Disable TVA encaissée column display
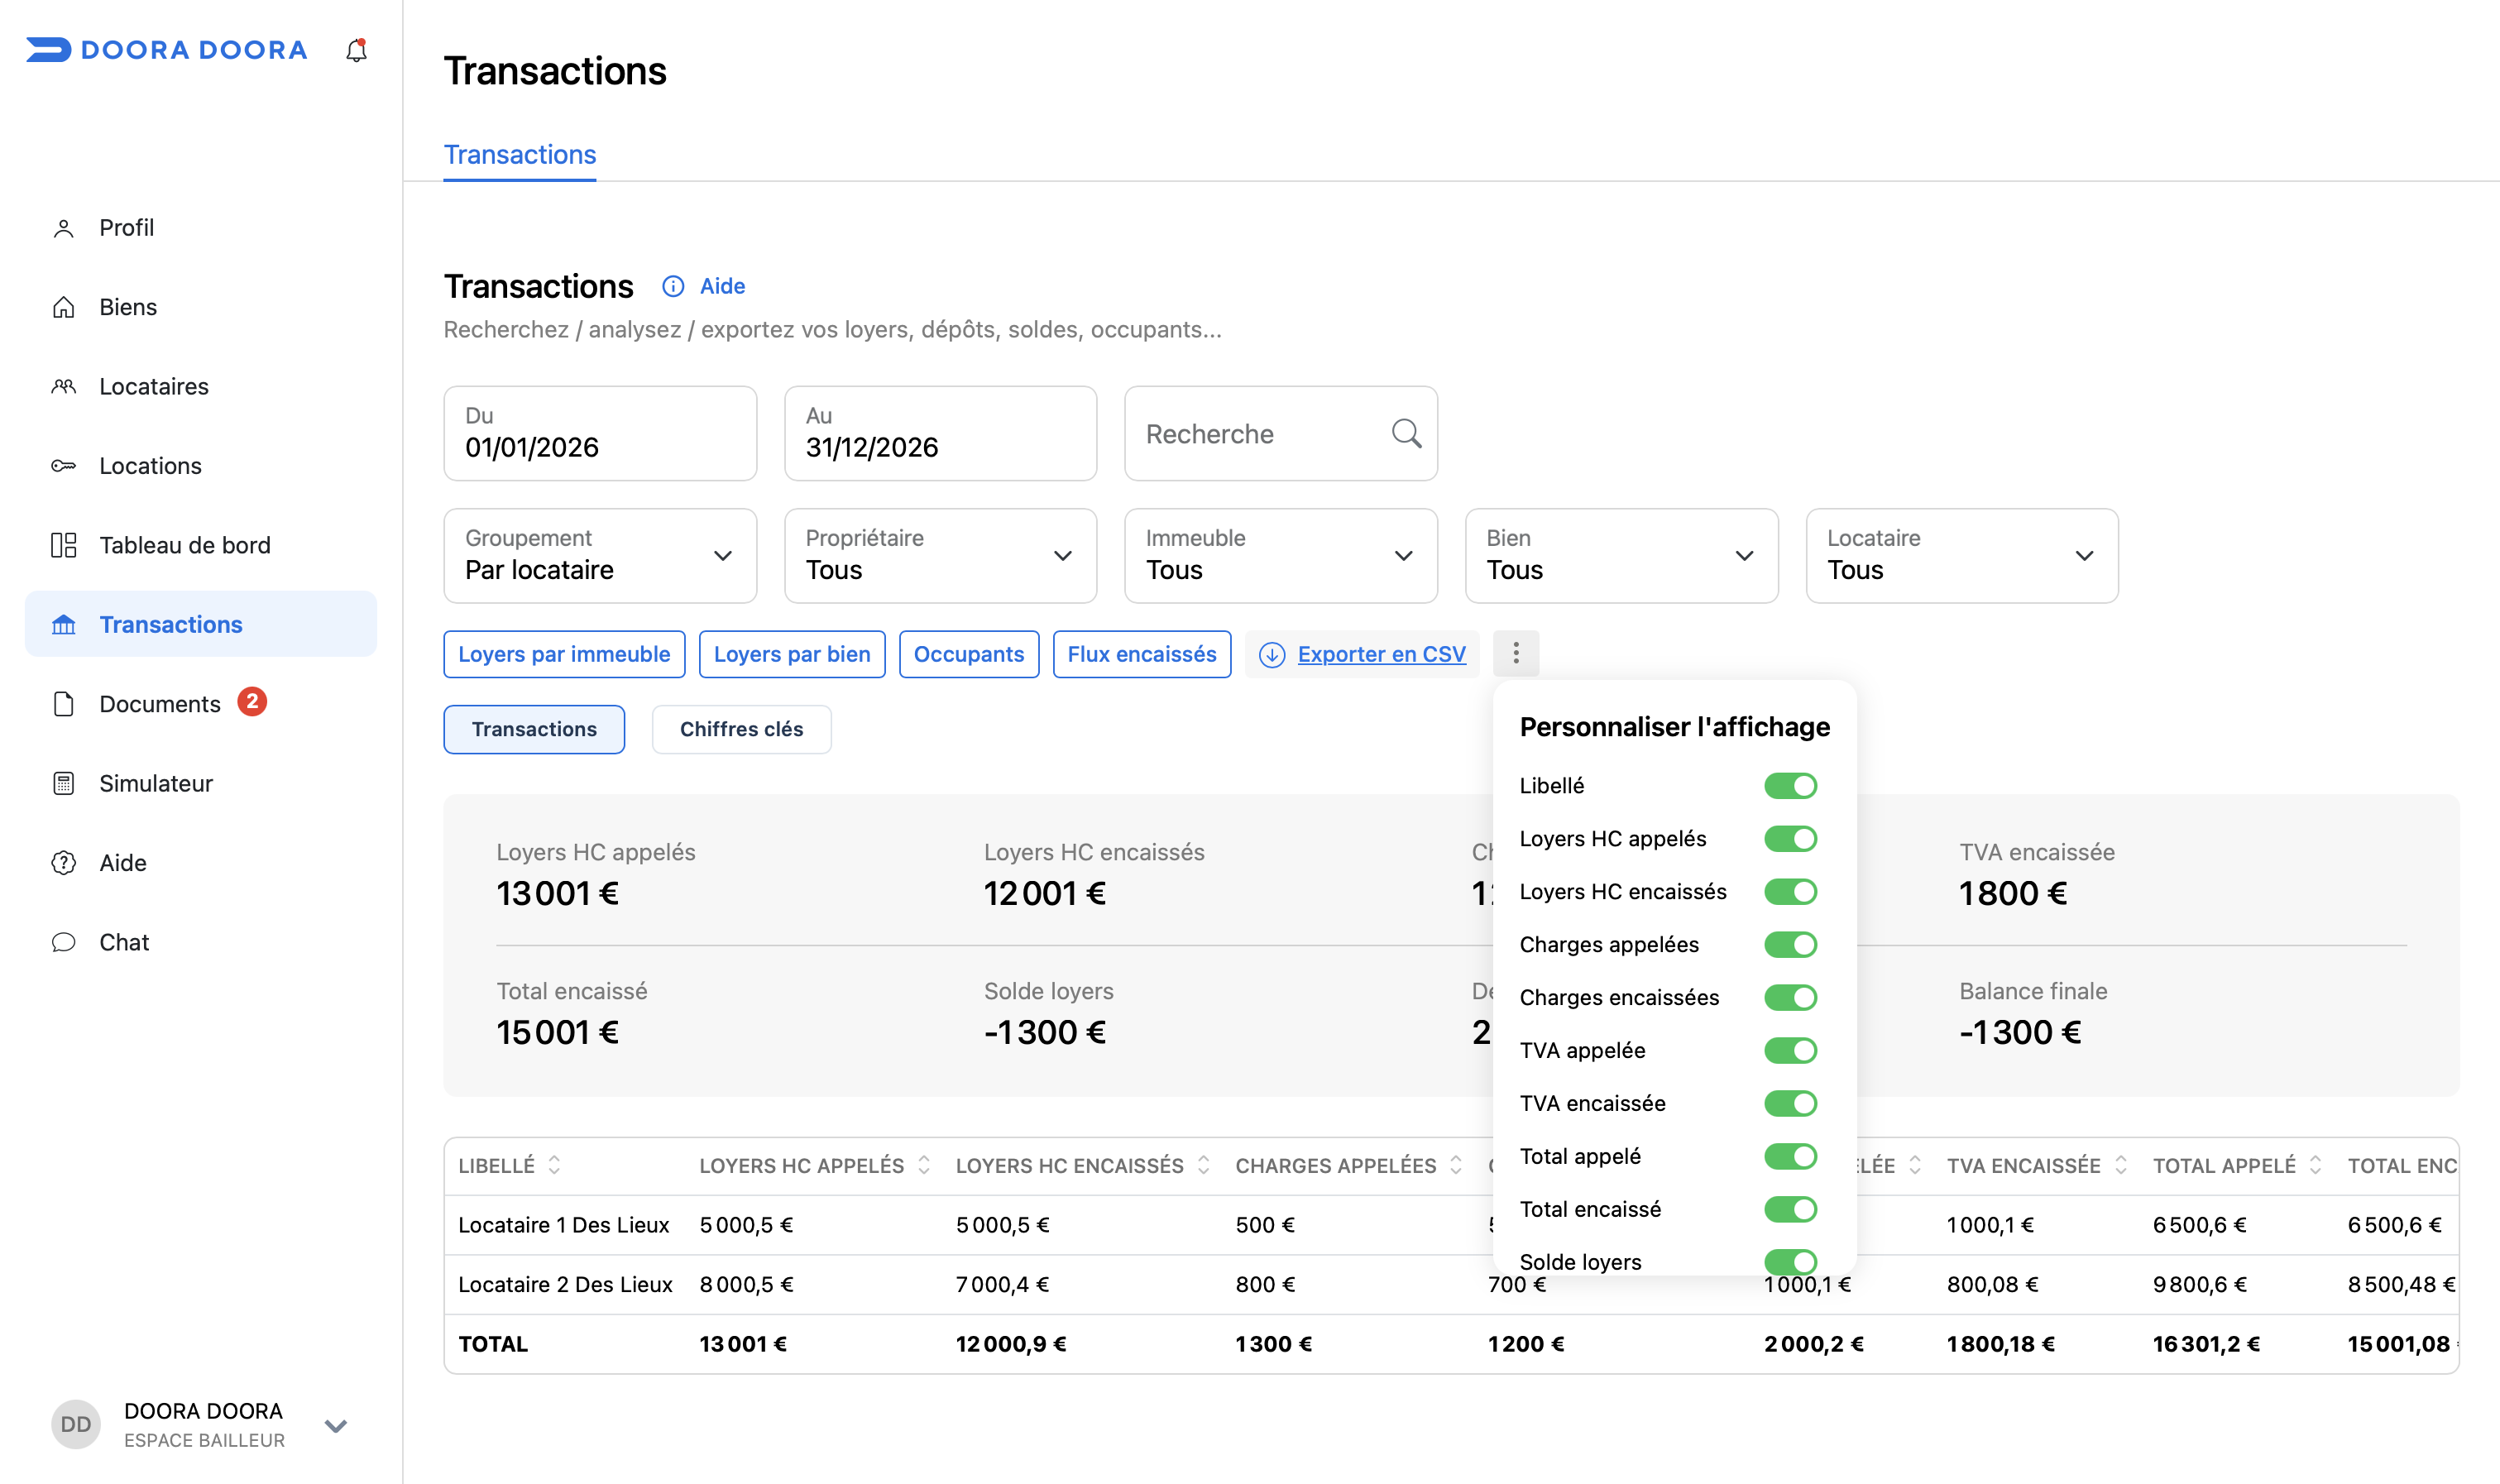Viewport: 2500px width, 1484px height. [x=1790, y=1104]
